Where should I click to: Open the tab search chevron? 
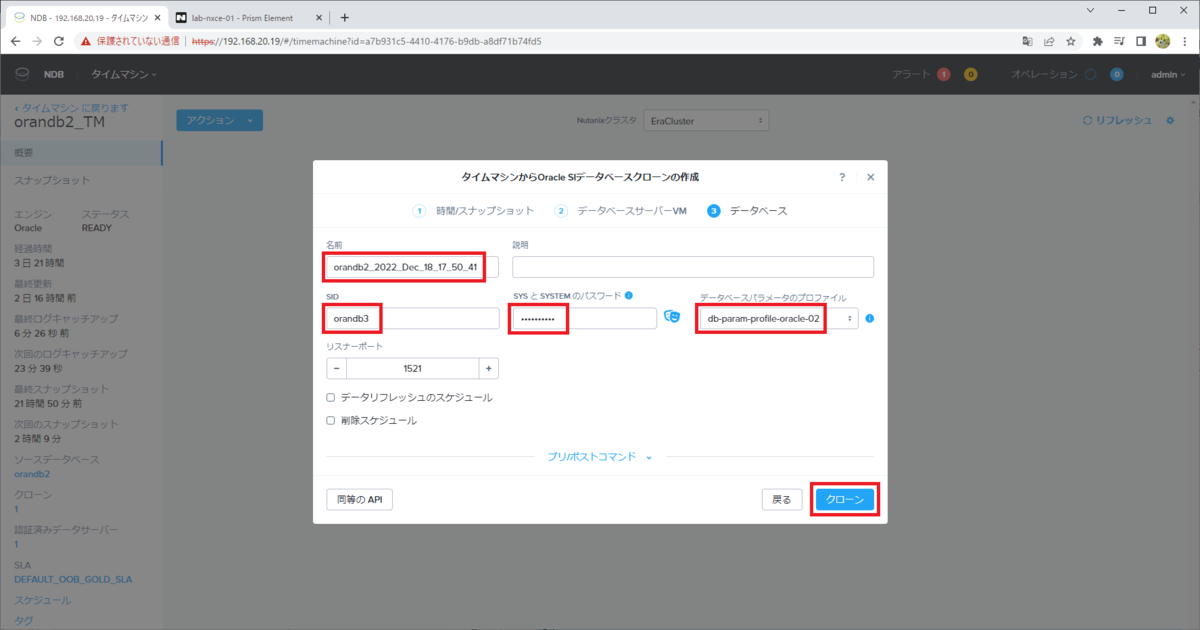pyautogui.click(x=1090, y=10)
